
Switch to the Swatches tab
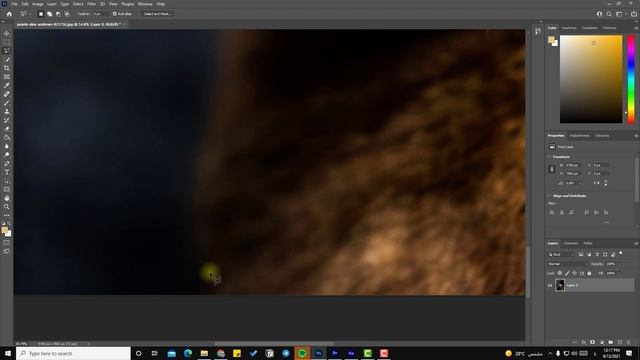(569, 28)
